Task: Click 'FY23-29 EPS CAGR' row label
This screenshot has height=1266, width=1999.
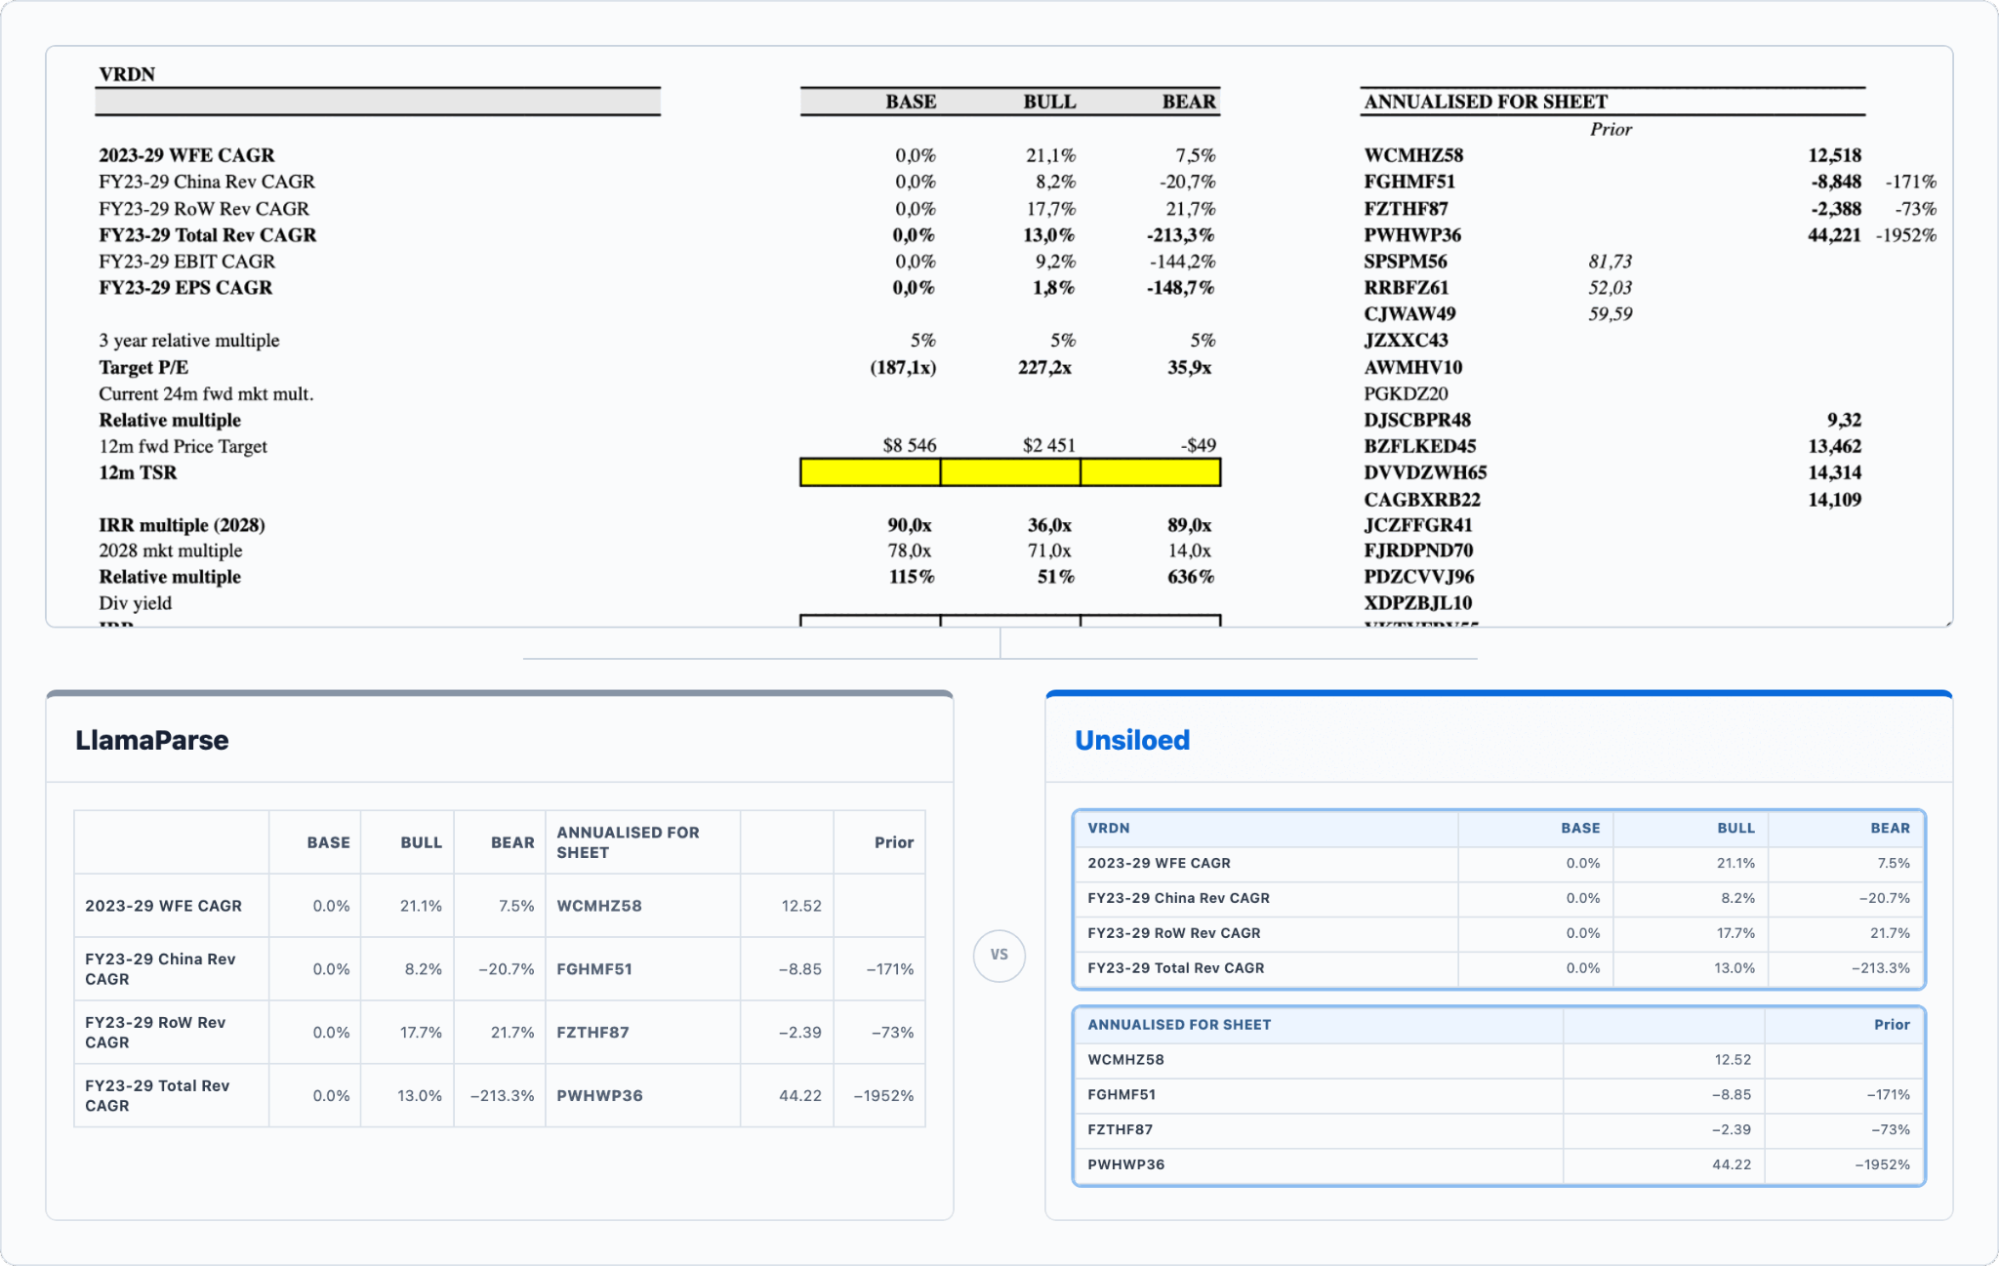Action: coord(185,287)
